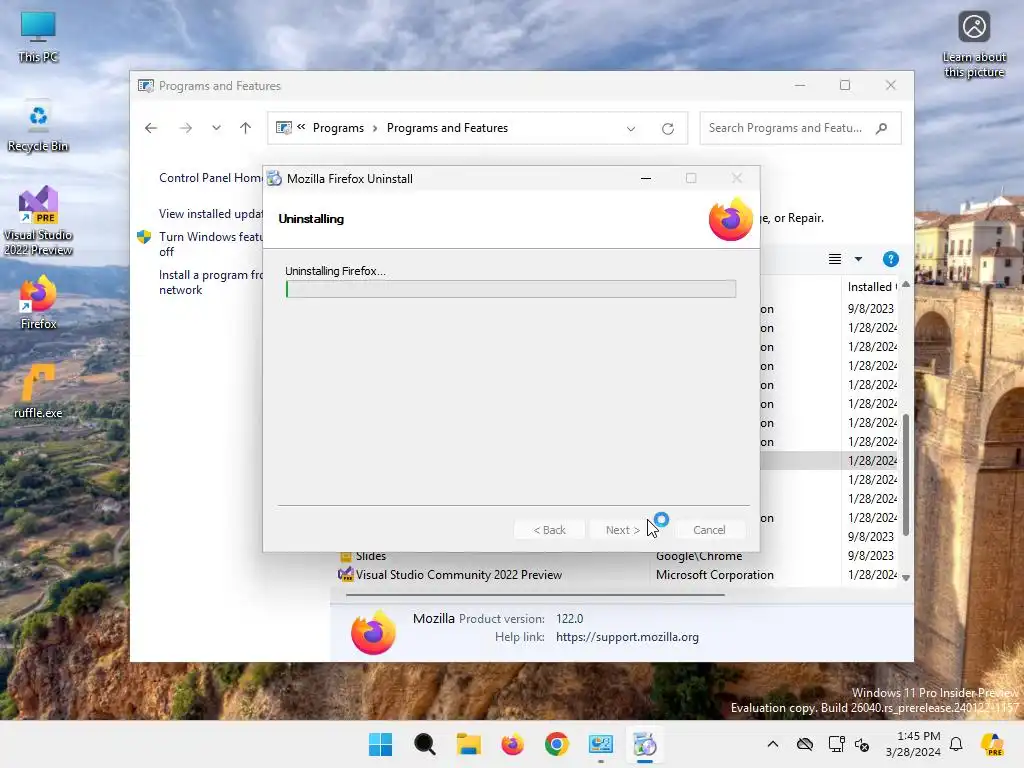Switch to the Firefox uninstaller taskbar icon

pos(645,744)
